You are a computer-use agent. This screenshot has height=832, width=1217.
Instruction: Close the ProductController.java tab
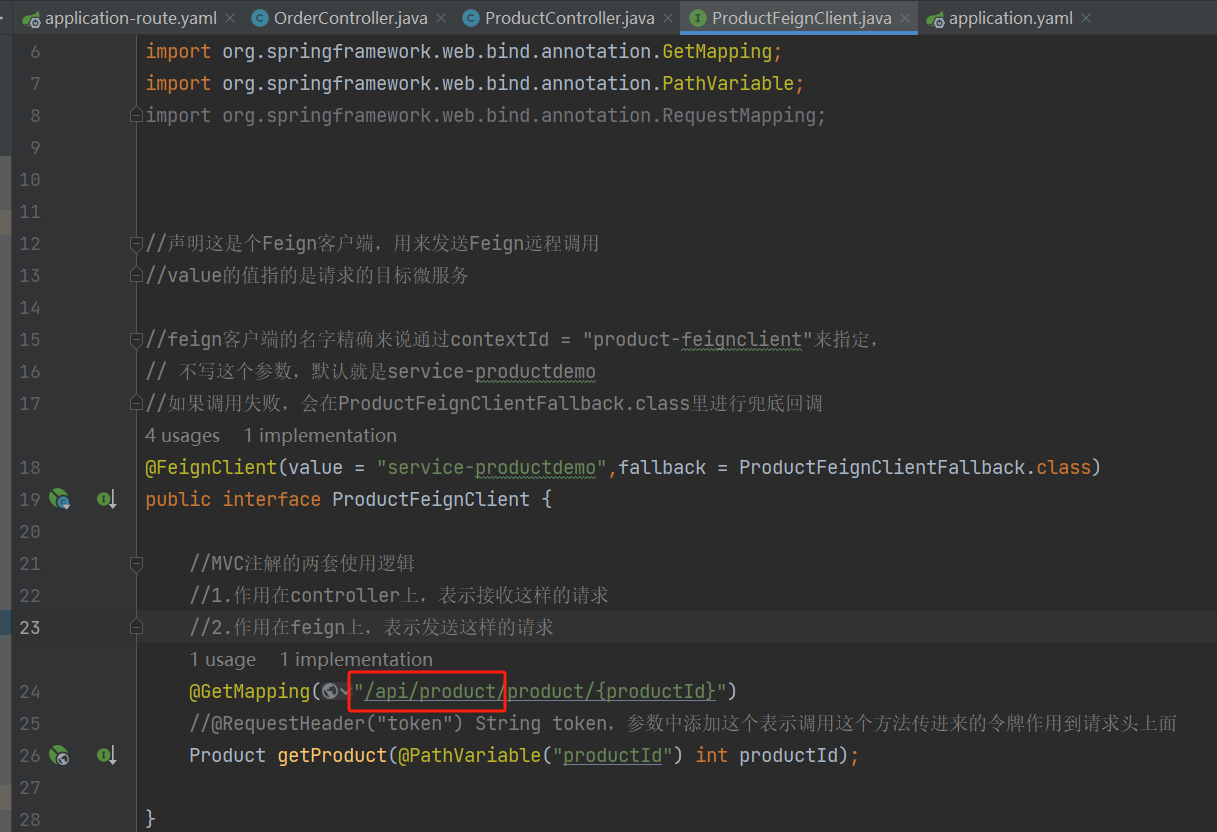pos(669,18)
